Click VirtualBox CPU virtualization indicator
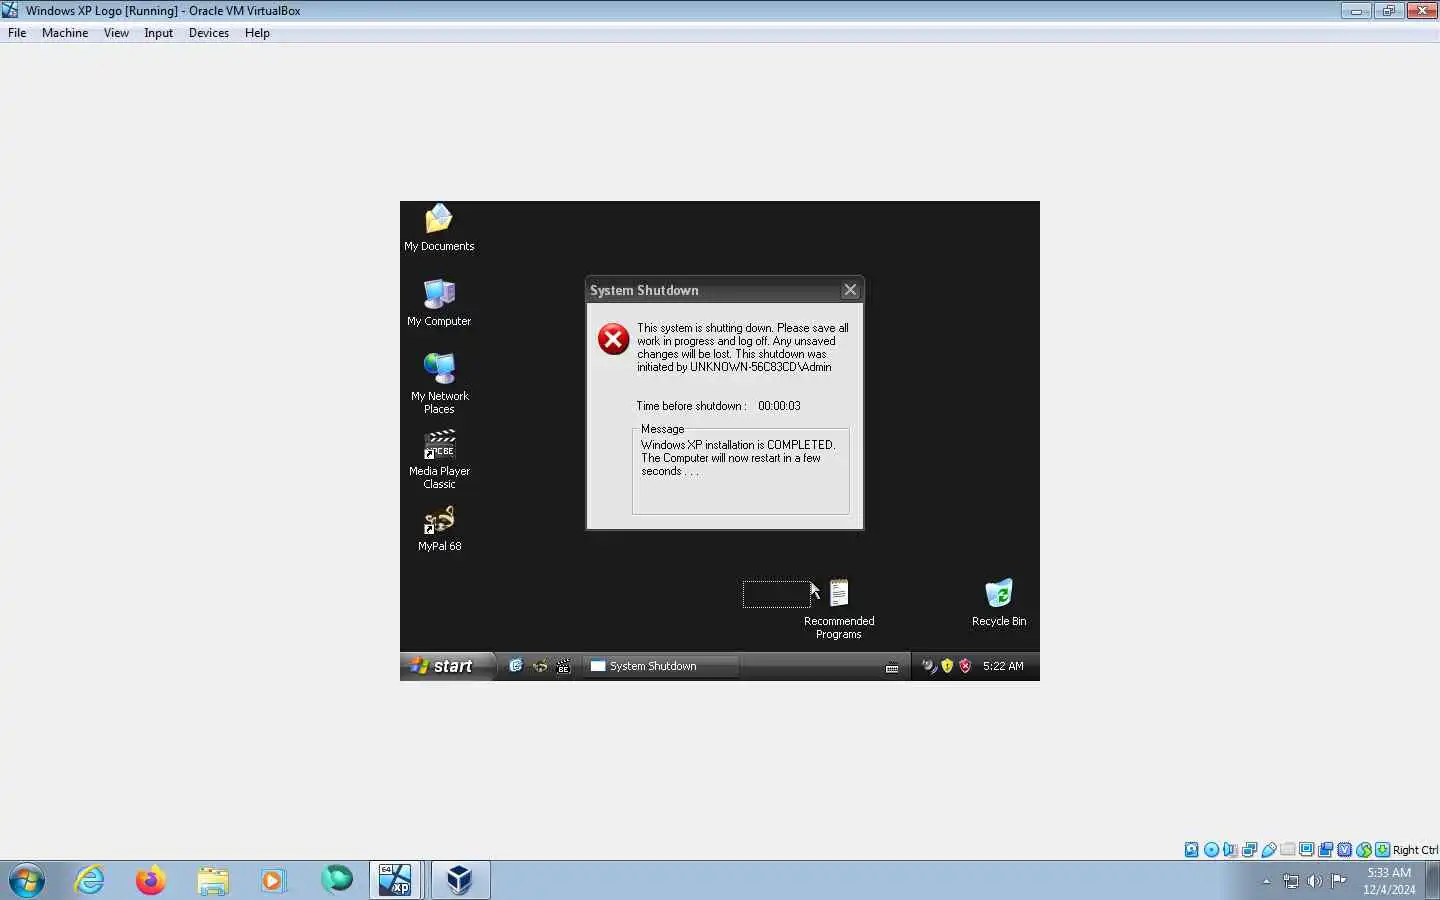The width and height of the screenshot is (1440, 900). point(1344,850)
